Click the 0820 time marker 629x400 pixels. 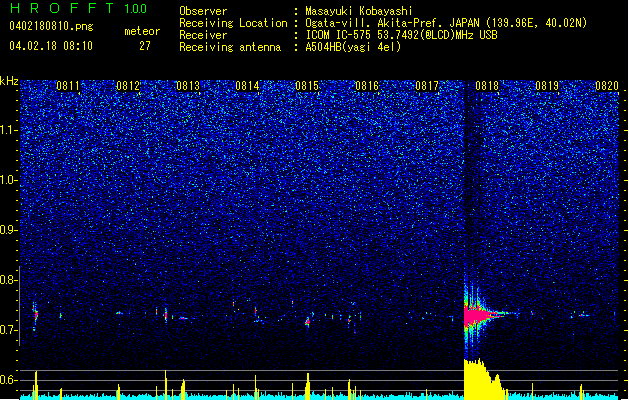point(607,86)
